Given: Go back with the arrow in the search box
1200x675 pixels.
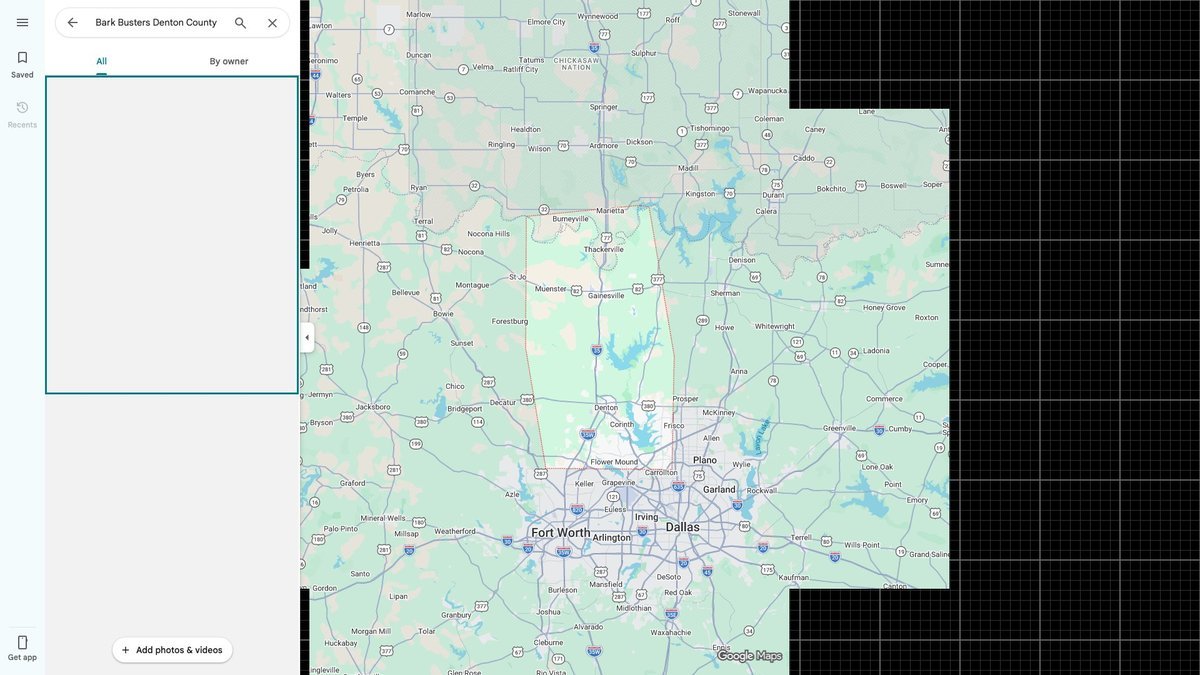Looking at the screenshot, I should click(72, 22).
